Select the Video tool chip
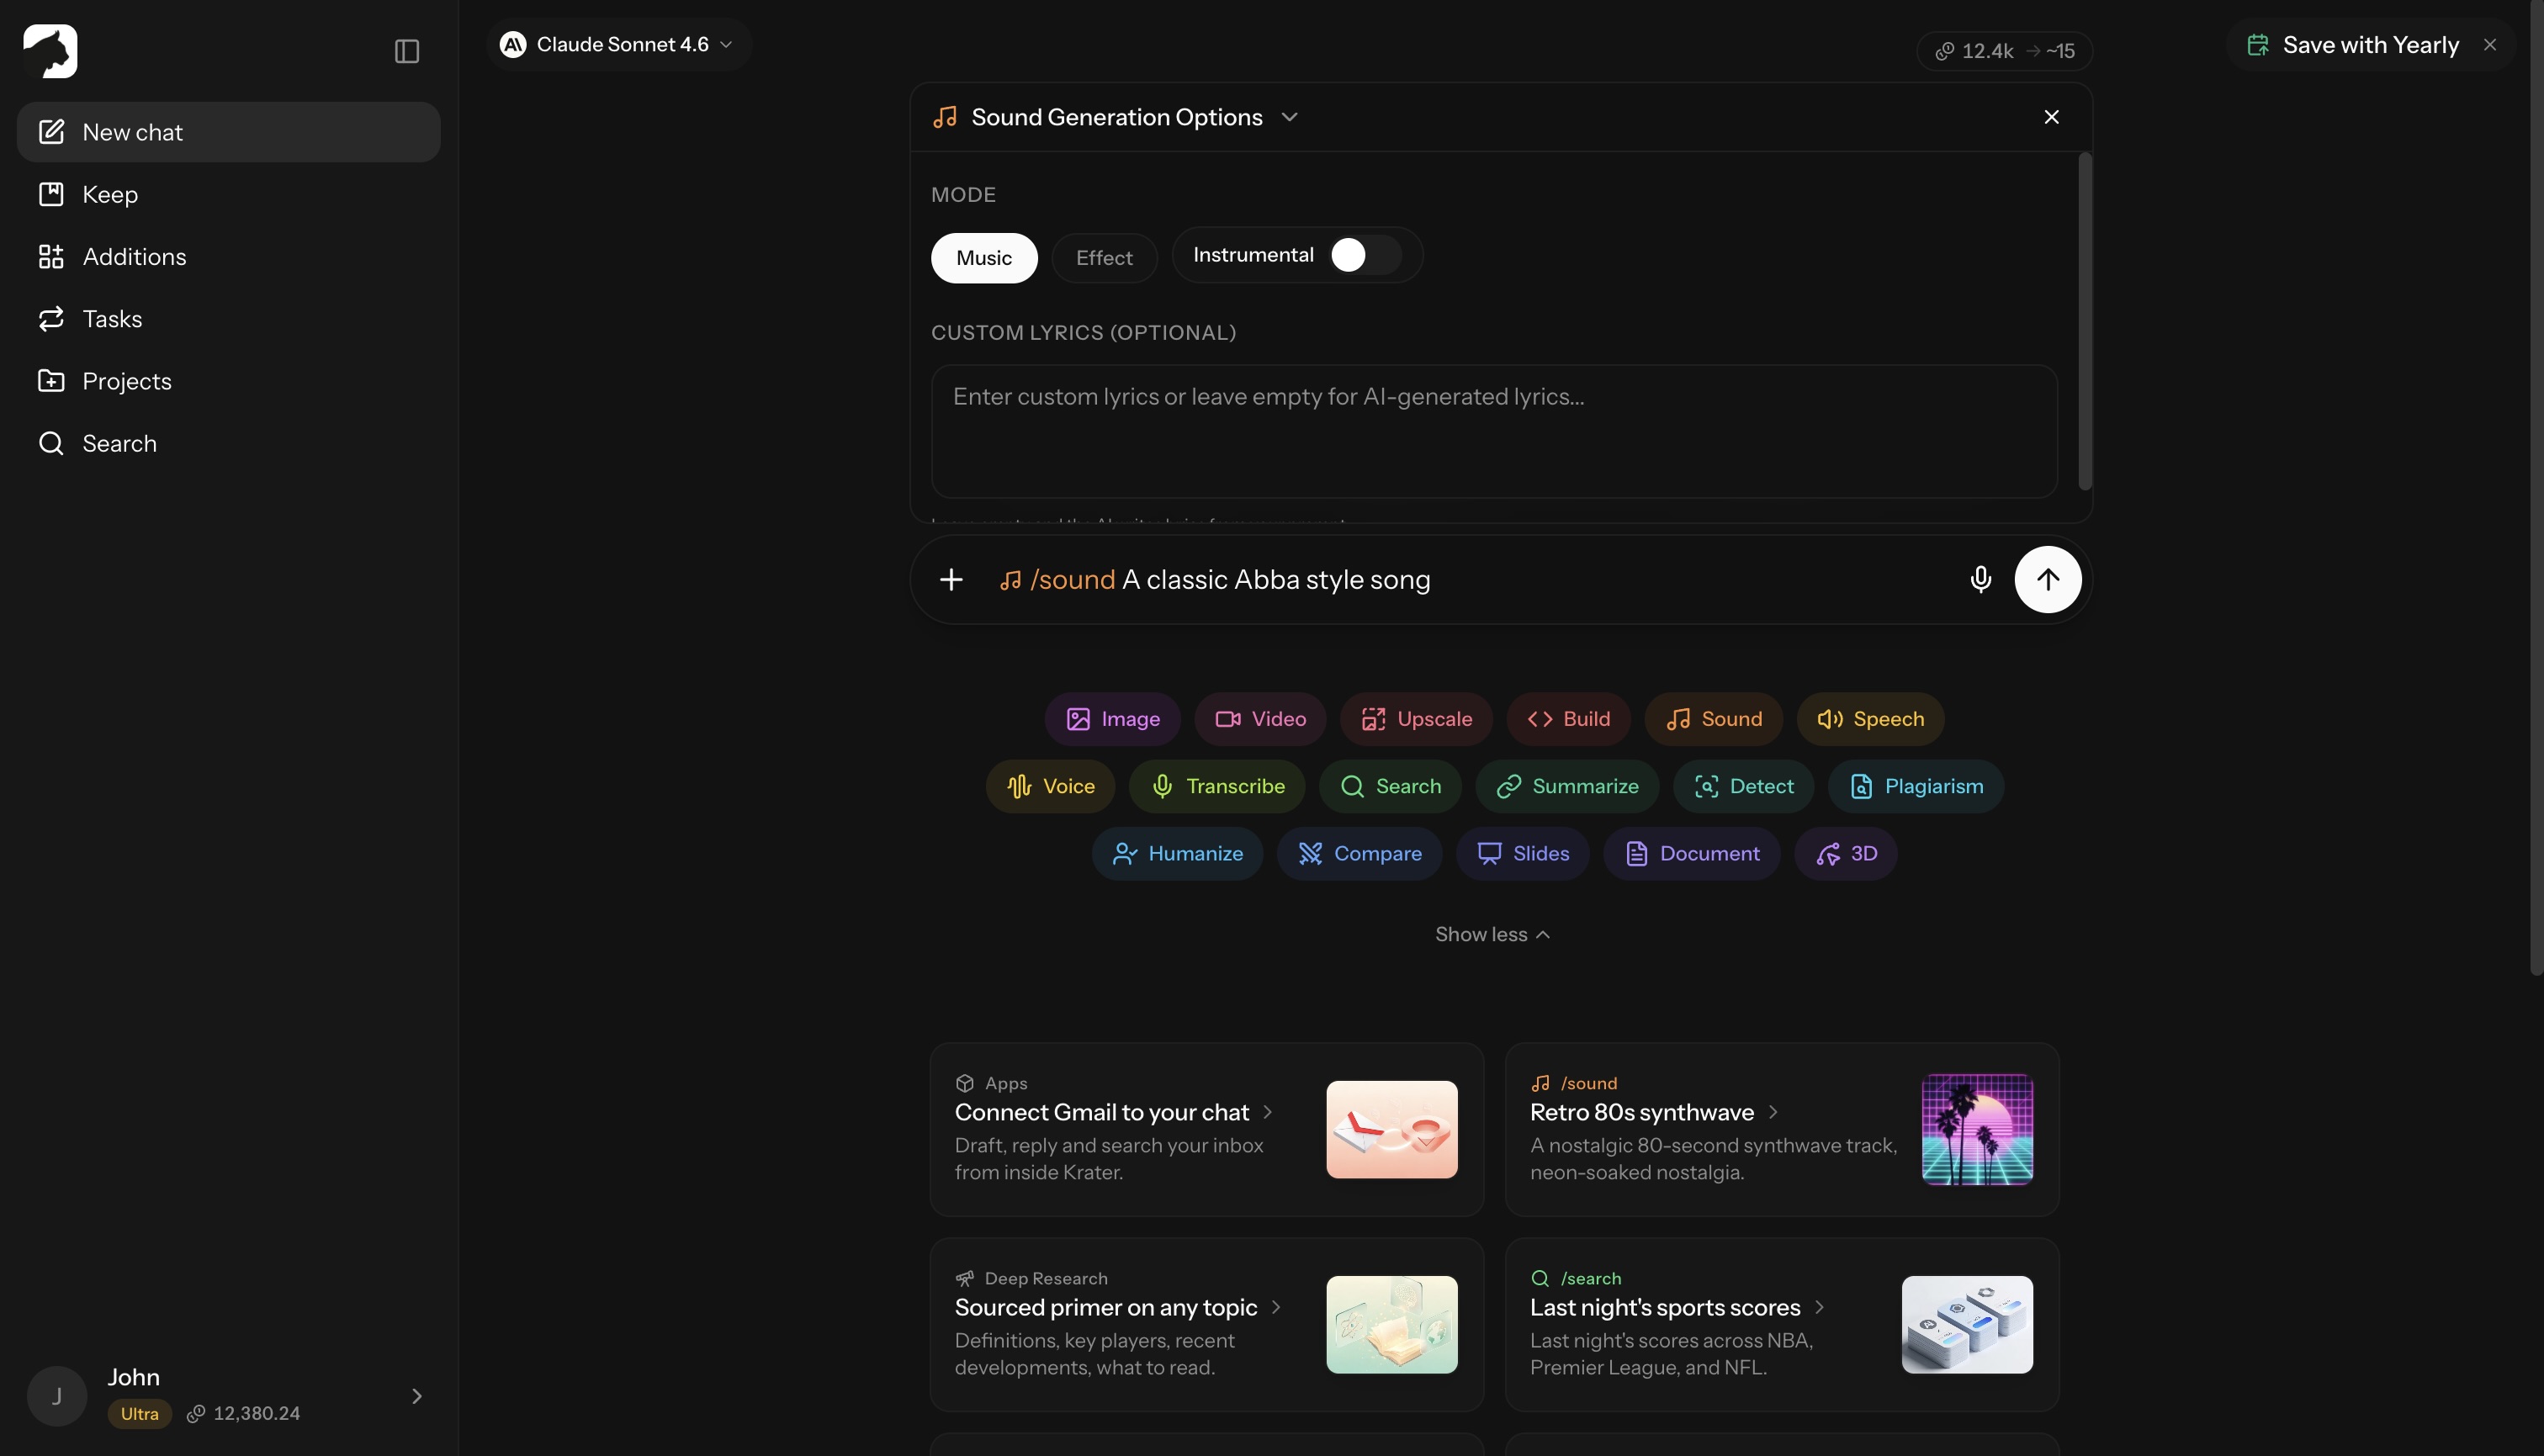The height and width of the screenshot is (1456, 2544). pyautogui.click(x=1260, y=719)
